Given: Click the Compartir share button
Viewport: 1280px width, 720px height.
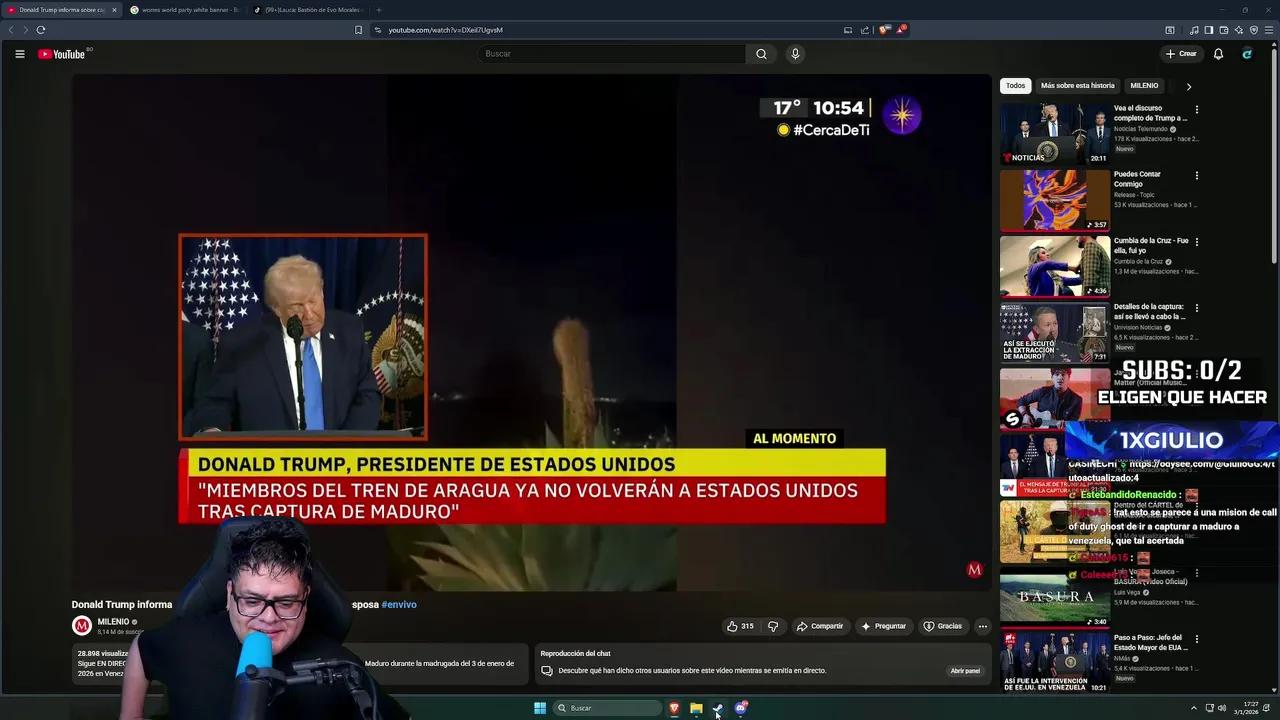Looking at the screenshot, I should click(x=819, y=626).
